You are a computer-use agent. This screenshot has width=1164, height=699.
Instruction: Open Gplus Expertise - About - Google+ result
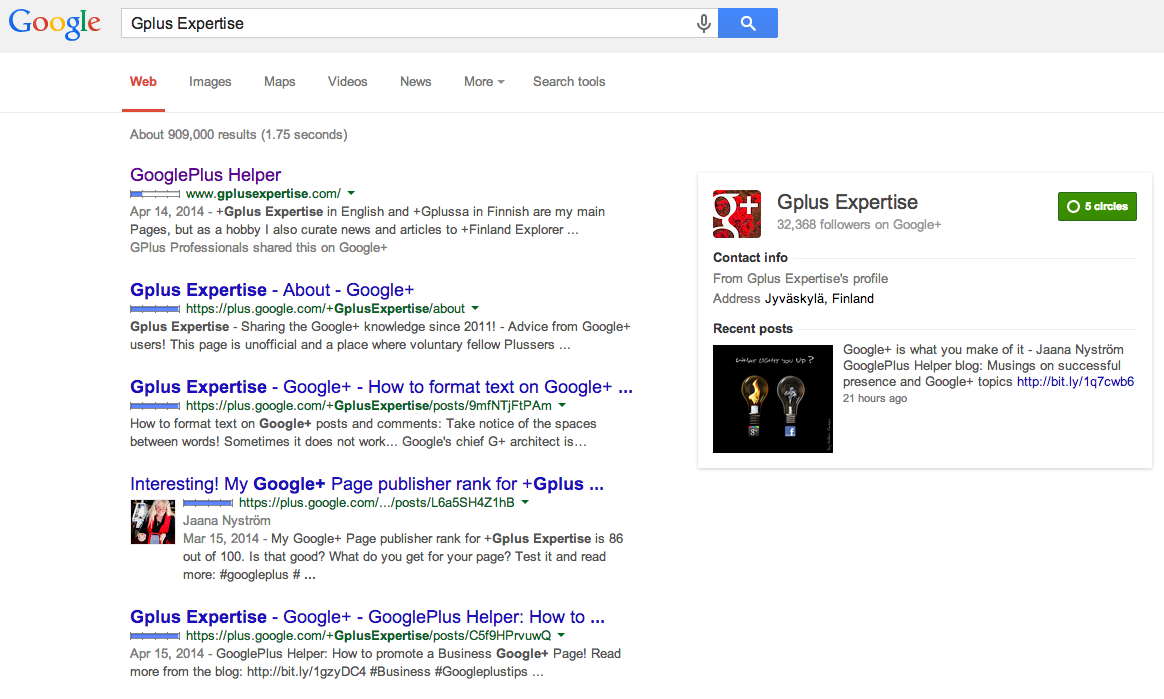point(272,289)
